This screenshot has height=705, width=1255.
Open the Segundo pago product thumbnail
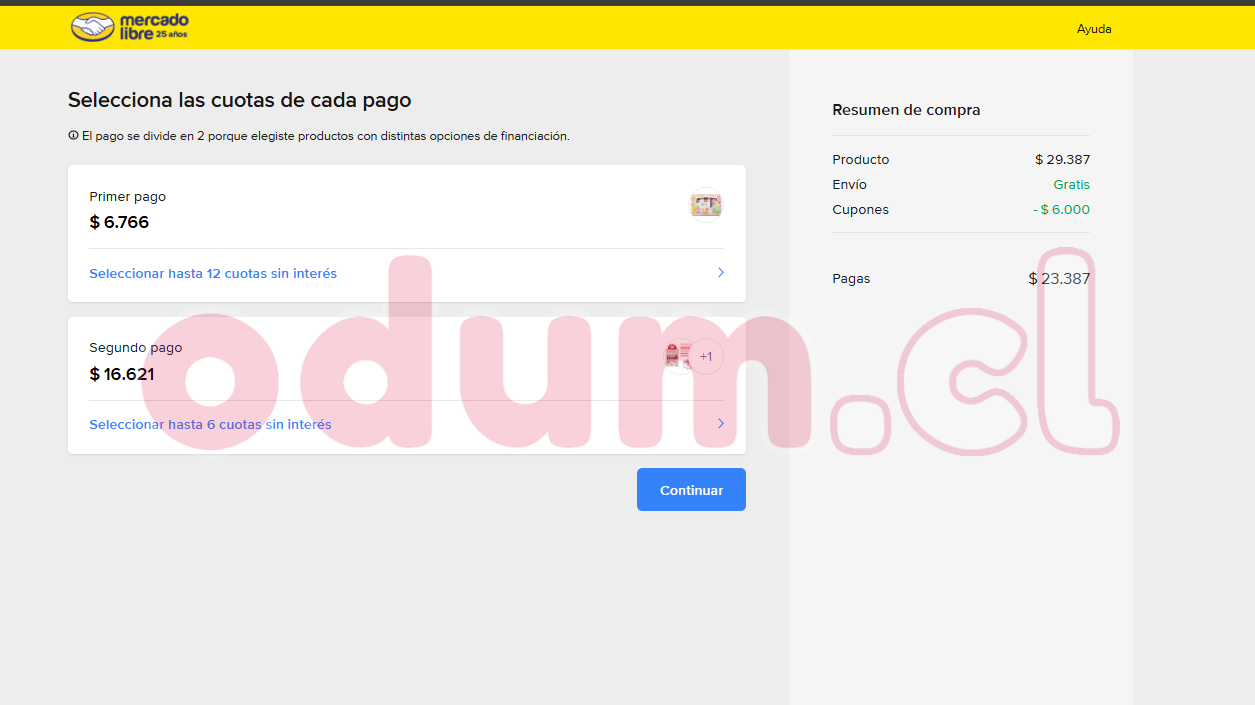point(677,356)
